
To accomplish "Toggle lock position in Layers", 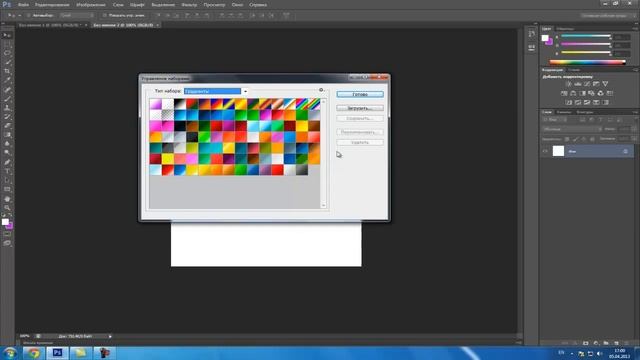I will click(584, 139).
